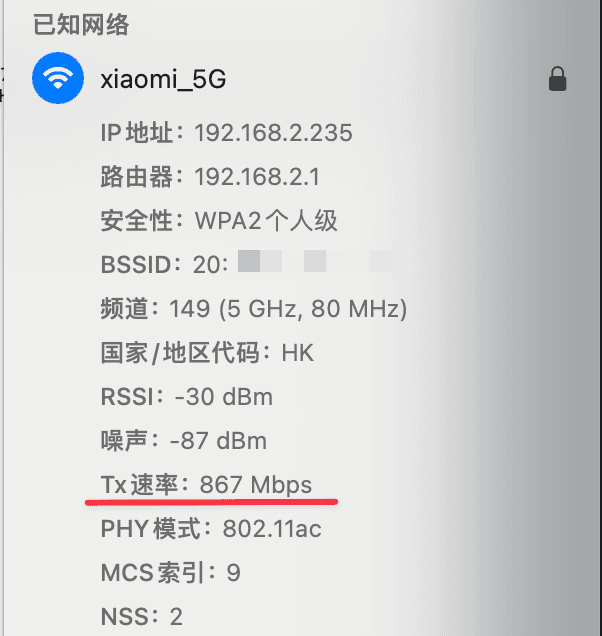The image size is (602, 636).
Task: Click the red underline beneath Tx rate
Action: click(x=211, y=503)
